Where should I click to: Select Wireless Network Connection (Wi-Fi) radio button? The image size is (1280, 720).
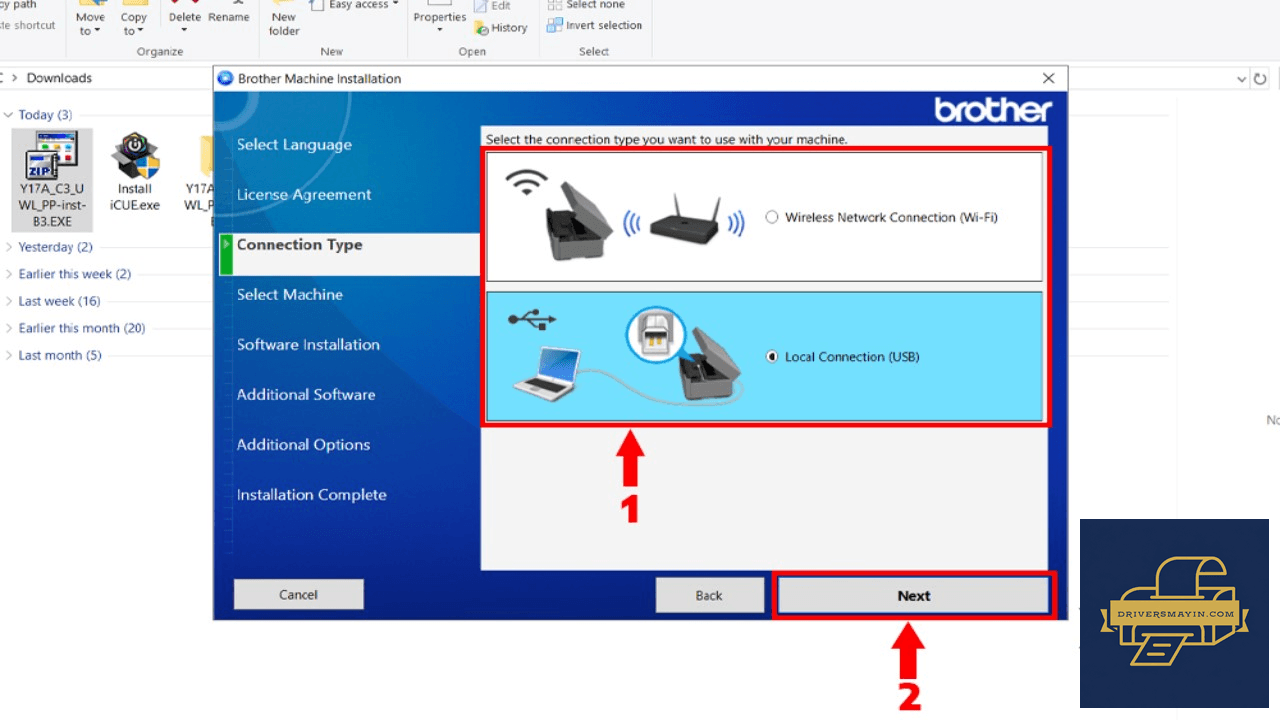coord(771,217)
